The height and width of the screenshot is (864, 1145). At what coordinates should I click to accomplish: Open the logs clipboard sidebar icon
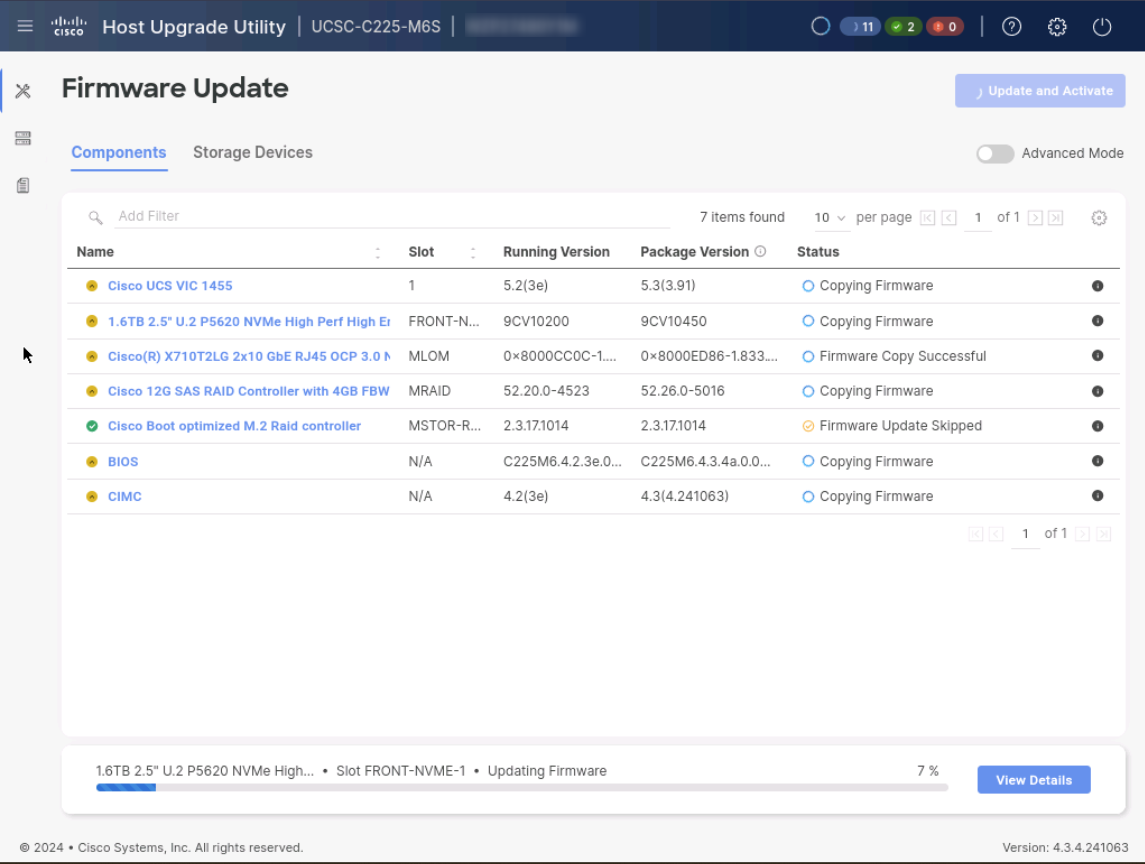23,186
